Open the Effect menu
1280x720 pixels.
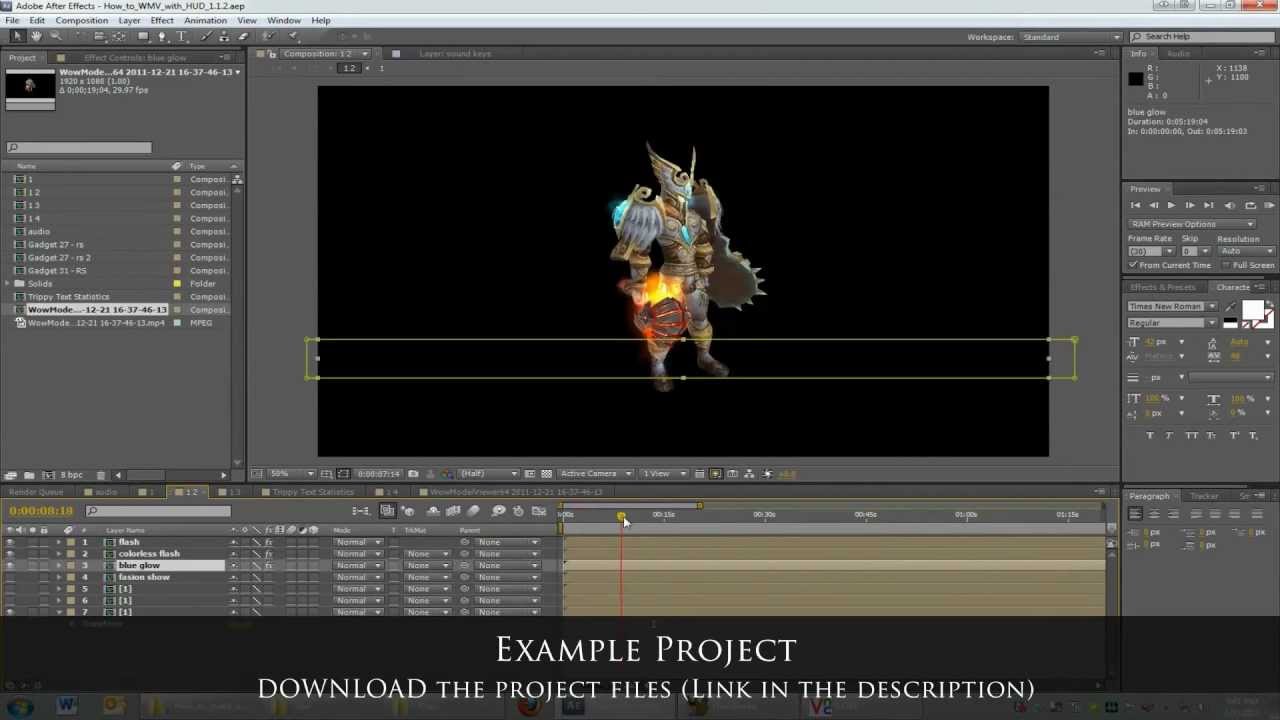coord(162,20)
